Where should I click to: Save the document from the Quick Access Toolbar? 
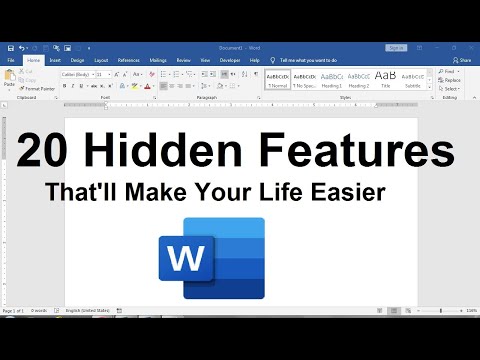coord(11,48)
